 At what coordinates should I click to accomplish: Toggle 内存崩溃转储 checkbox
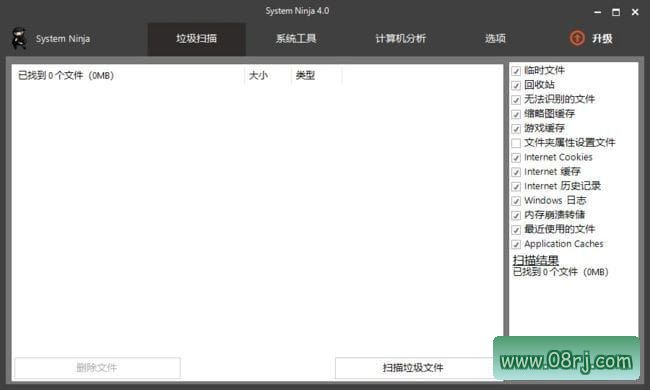[x=516, y=216]
